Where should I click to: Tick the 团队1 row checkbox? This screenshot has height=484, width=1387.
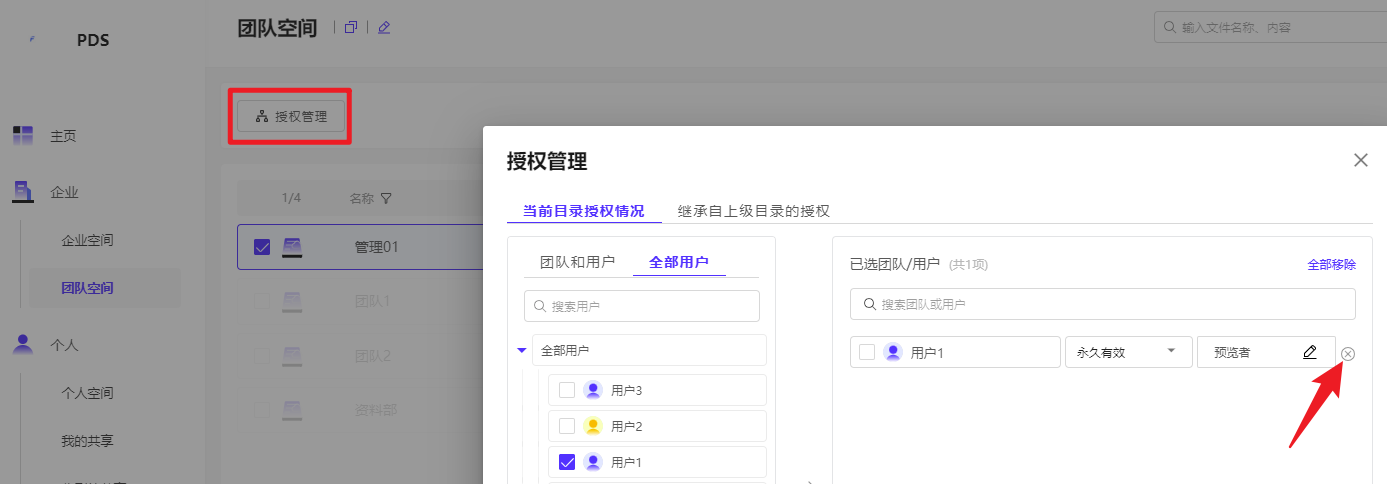[262, 300]
